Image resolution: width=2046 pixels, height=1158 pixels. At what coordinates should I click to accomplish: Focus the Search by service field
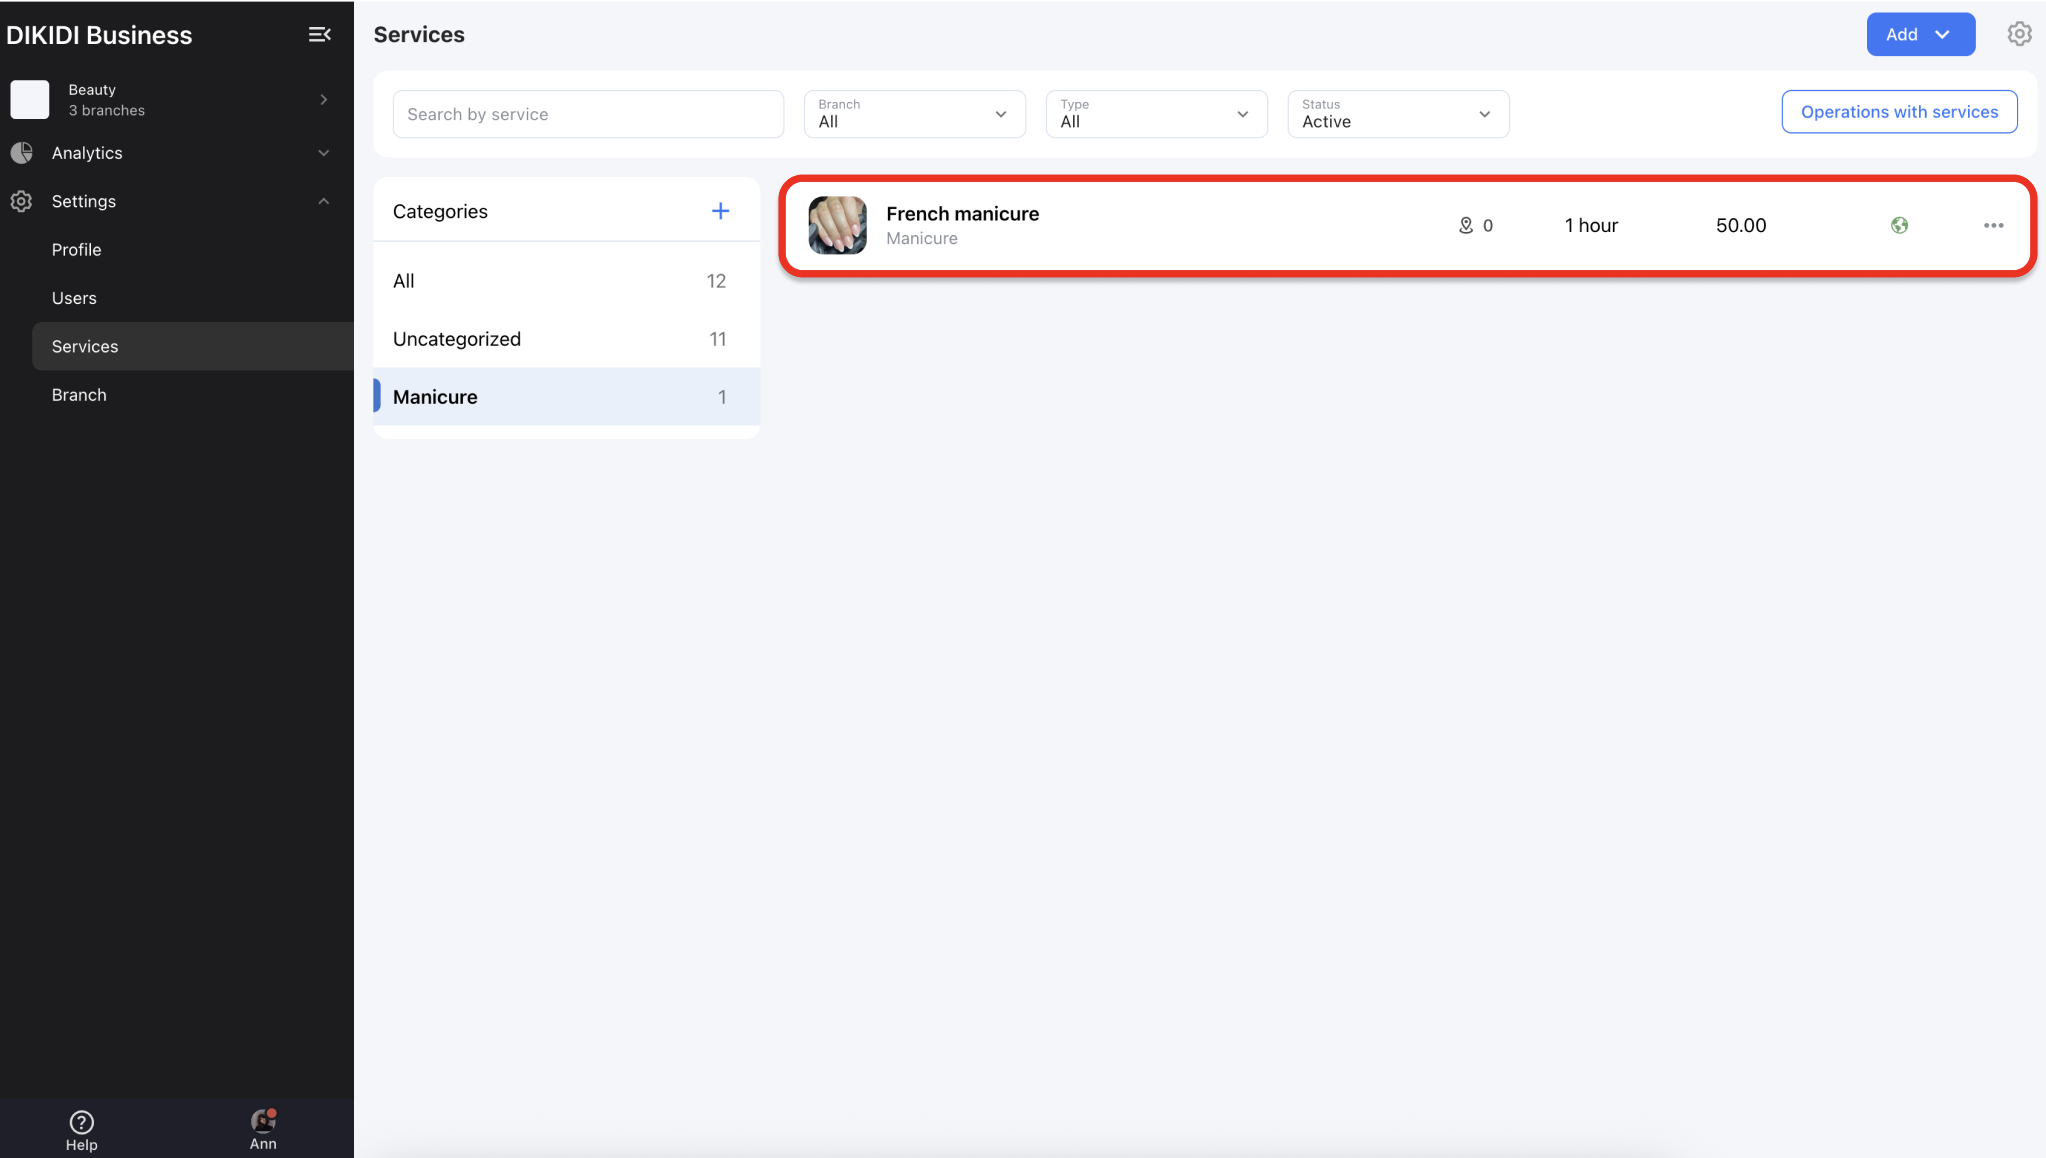tap(587, 114)
